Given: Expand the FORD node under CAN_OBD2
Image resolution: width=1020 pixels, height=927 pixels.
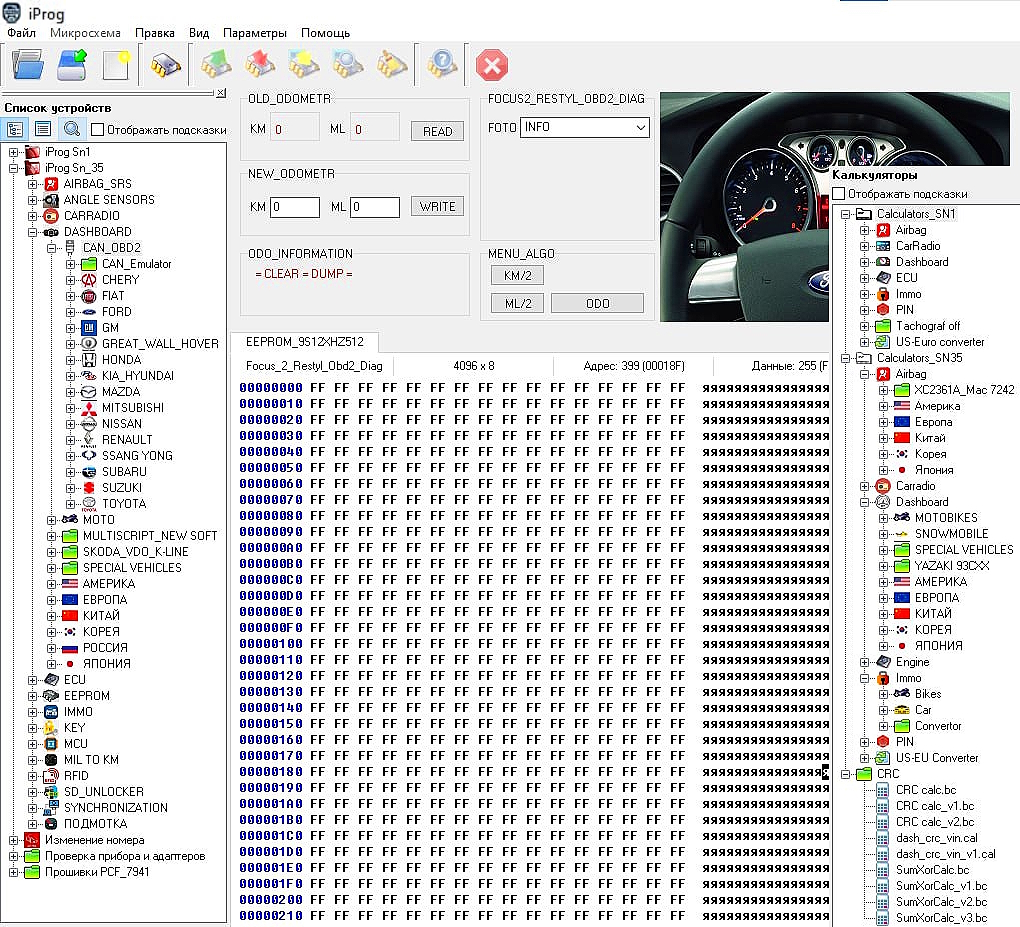Looking at the screenshot, I should pos(71,312).
